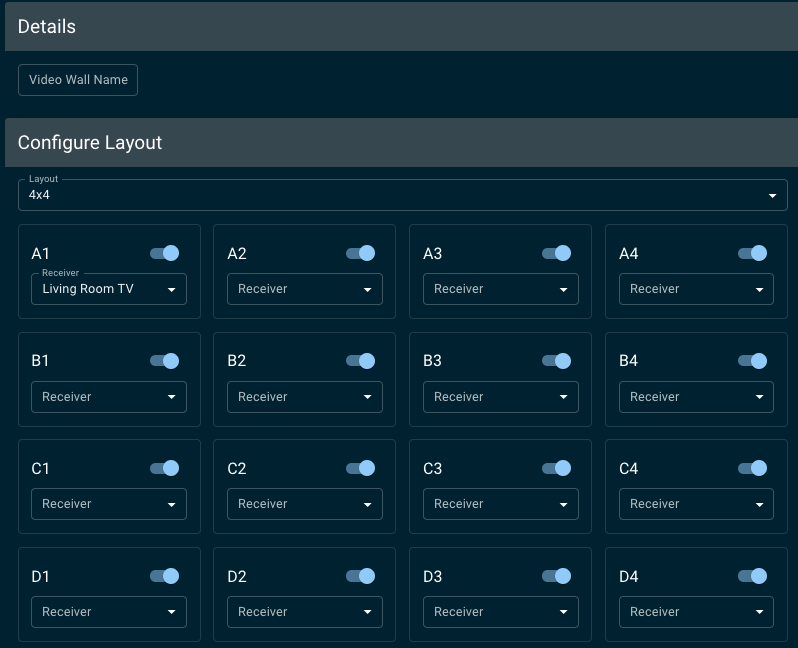
Task: Toggle off the A1 switch
Action: pyautogui.click(x=164, y=253)
